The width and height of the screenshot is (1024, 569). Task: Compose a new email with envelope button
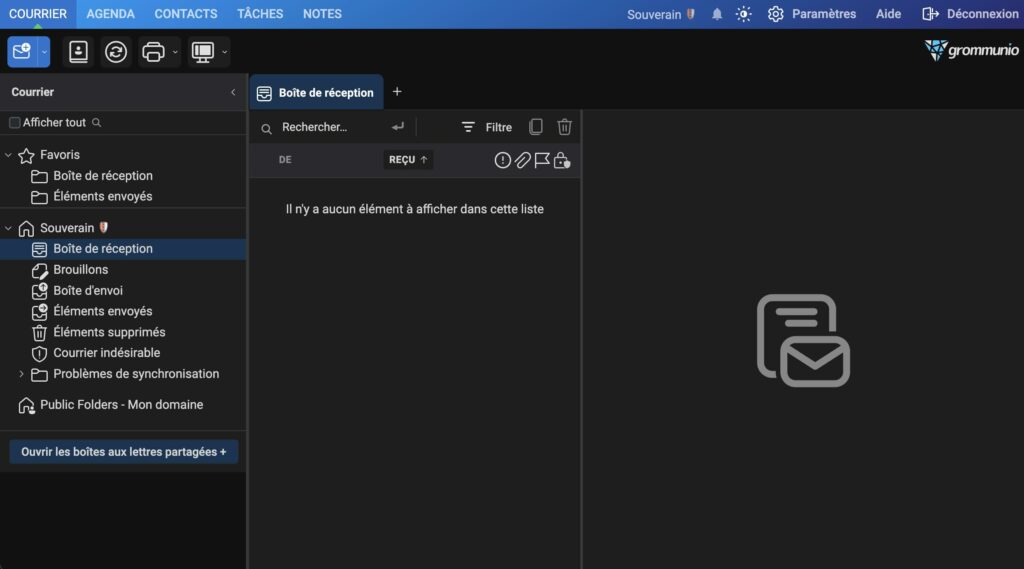click(22, 52)
